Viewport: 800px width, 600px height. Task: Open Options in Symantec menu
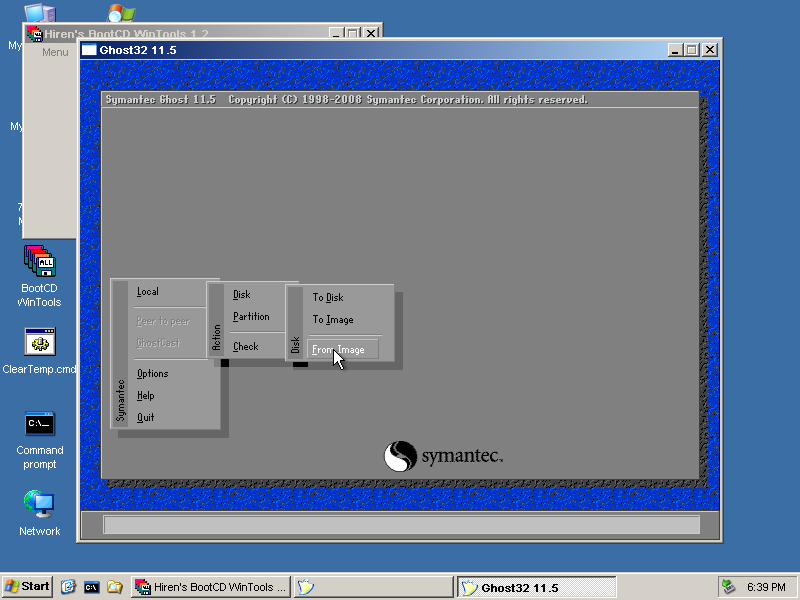click(x=152, y=373)
